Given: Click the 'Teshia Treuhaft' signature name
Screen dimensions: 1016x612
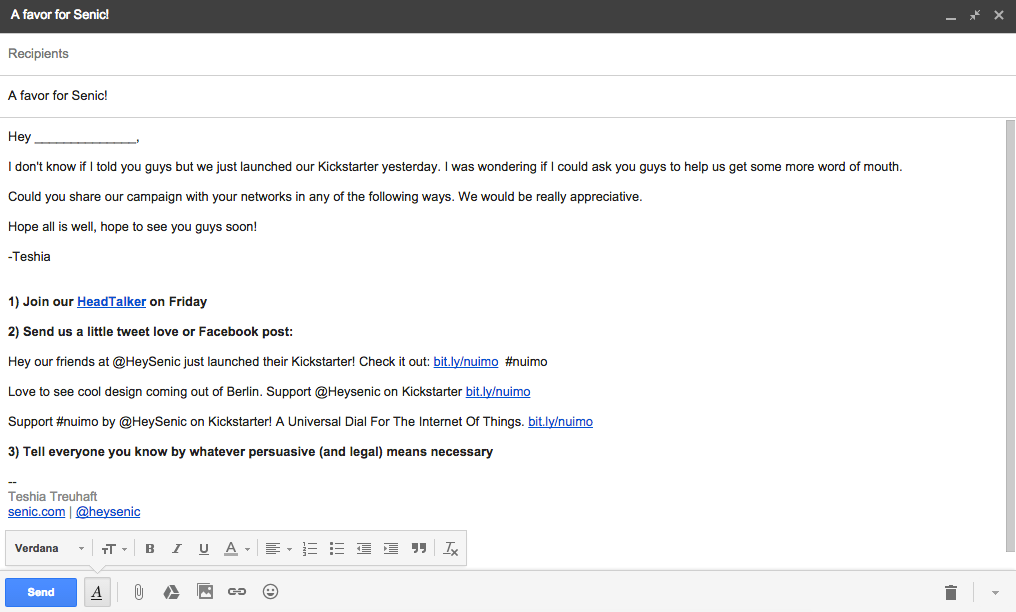Looking at the screenshot, I should click(52, 497).
